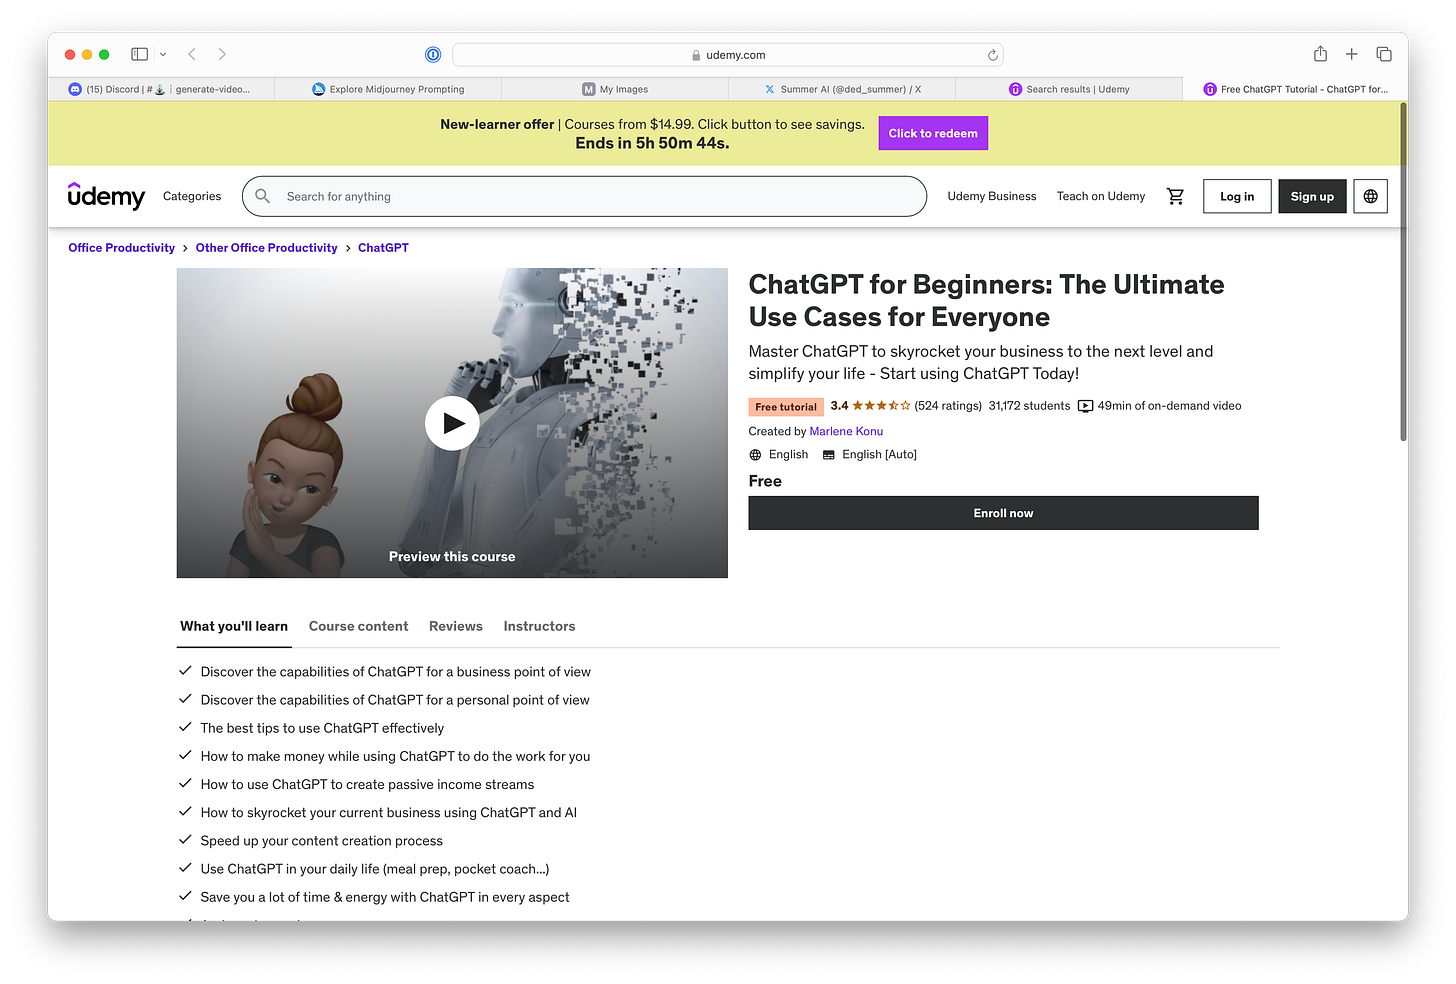
Task: Open Safari sidebar toggle icon
Action: pos(139,54)
